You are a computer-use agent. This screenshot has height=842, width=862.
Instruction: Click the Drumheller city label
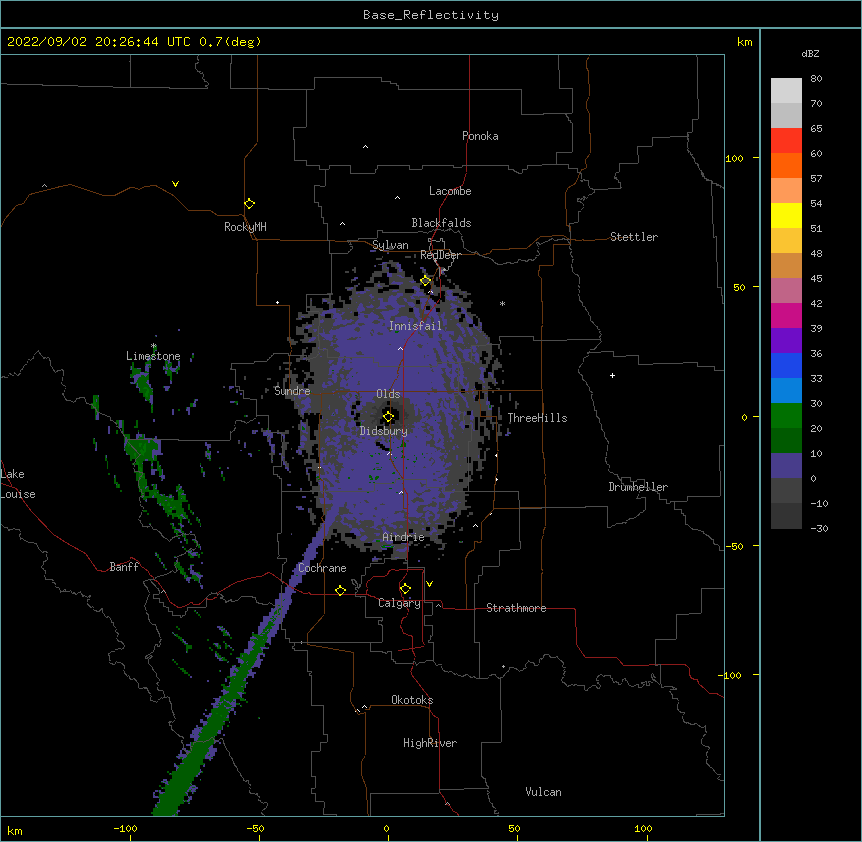[638, 487]
